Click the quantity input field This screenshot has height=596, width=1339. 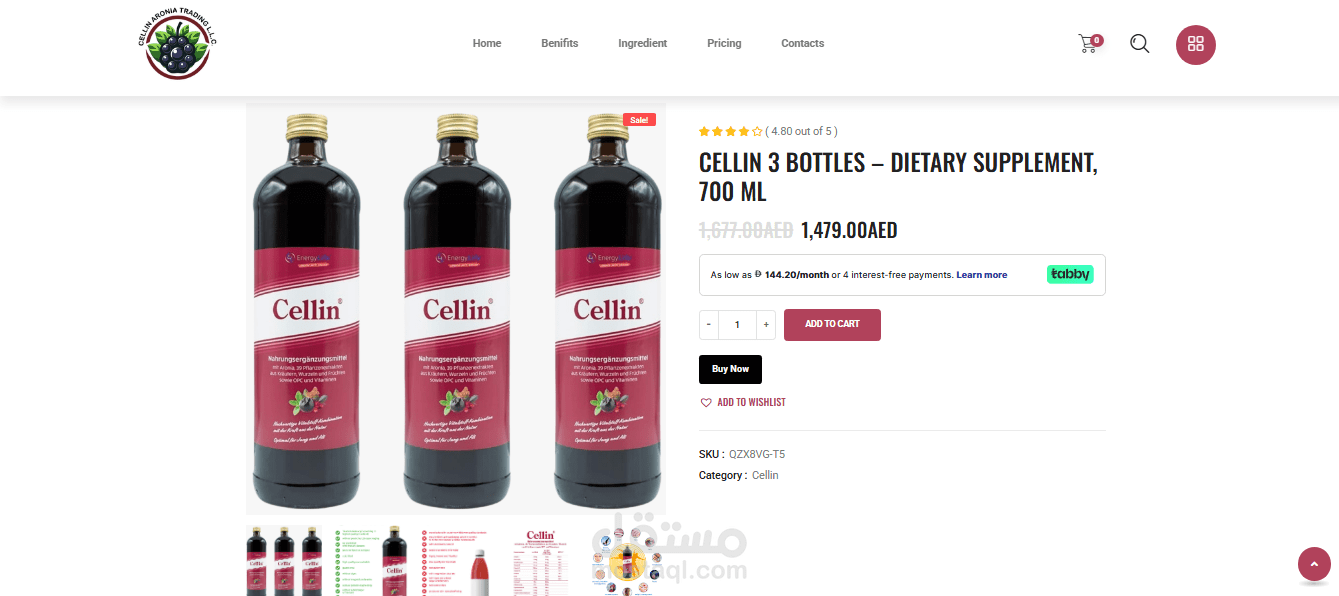(x=738, y=324)
